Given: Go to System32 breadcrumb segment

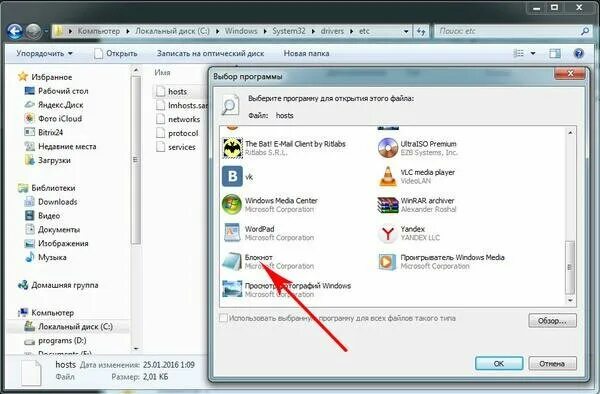Looking at the screenshot, I should click(289, 31).
